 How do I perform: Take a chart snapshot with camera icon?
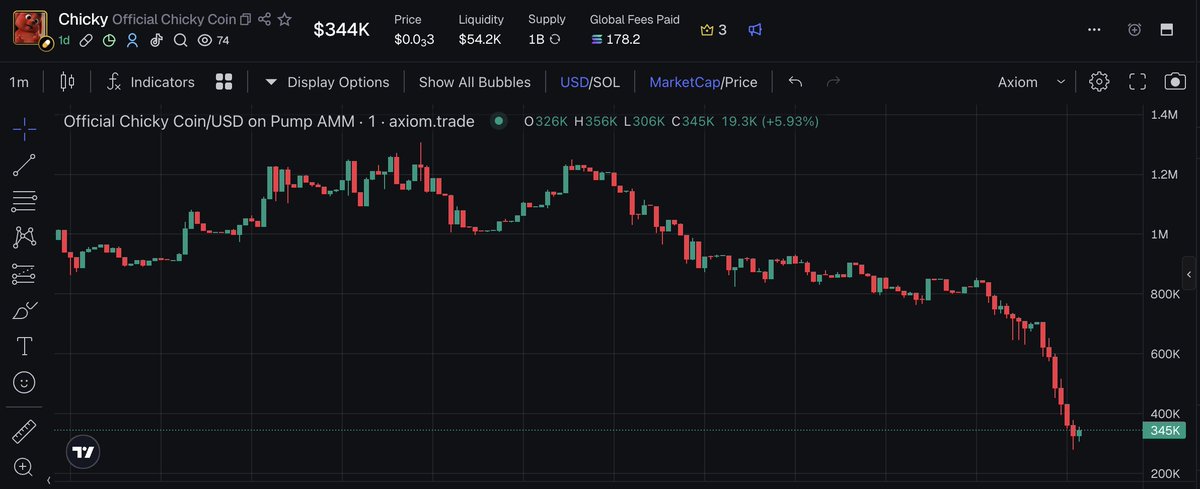pyautogui.click(x=1175, y=82)
